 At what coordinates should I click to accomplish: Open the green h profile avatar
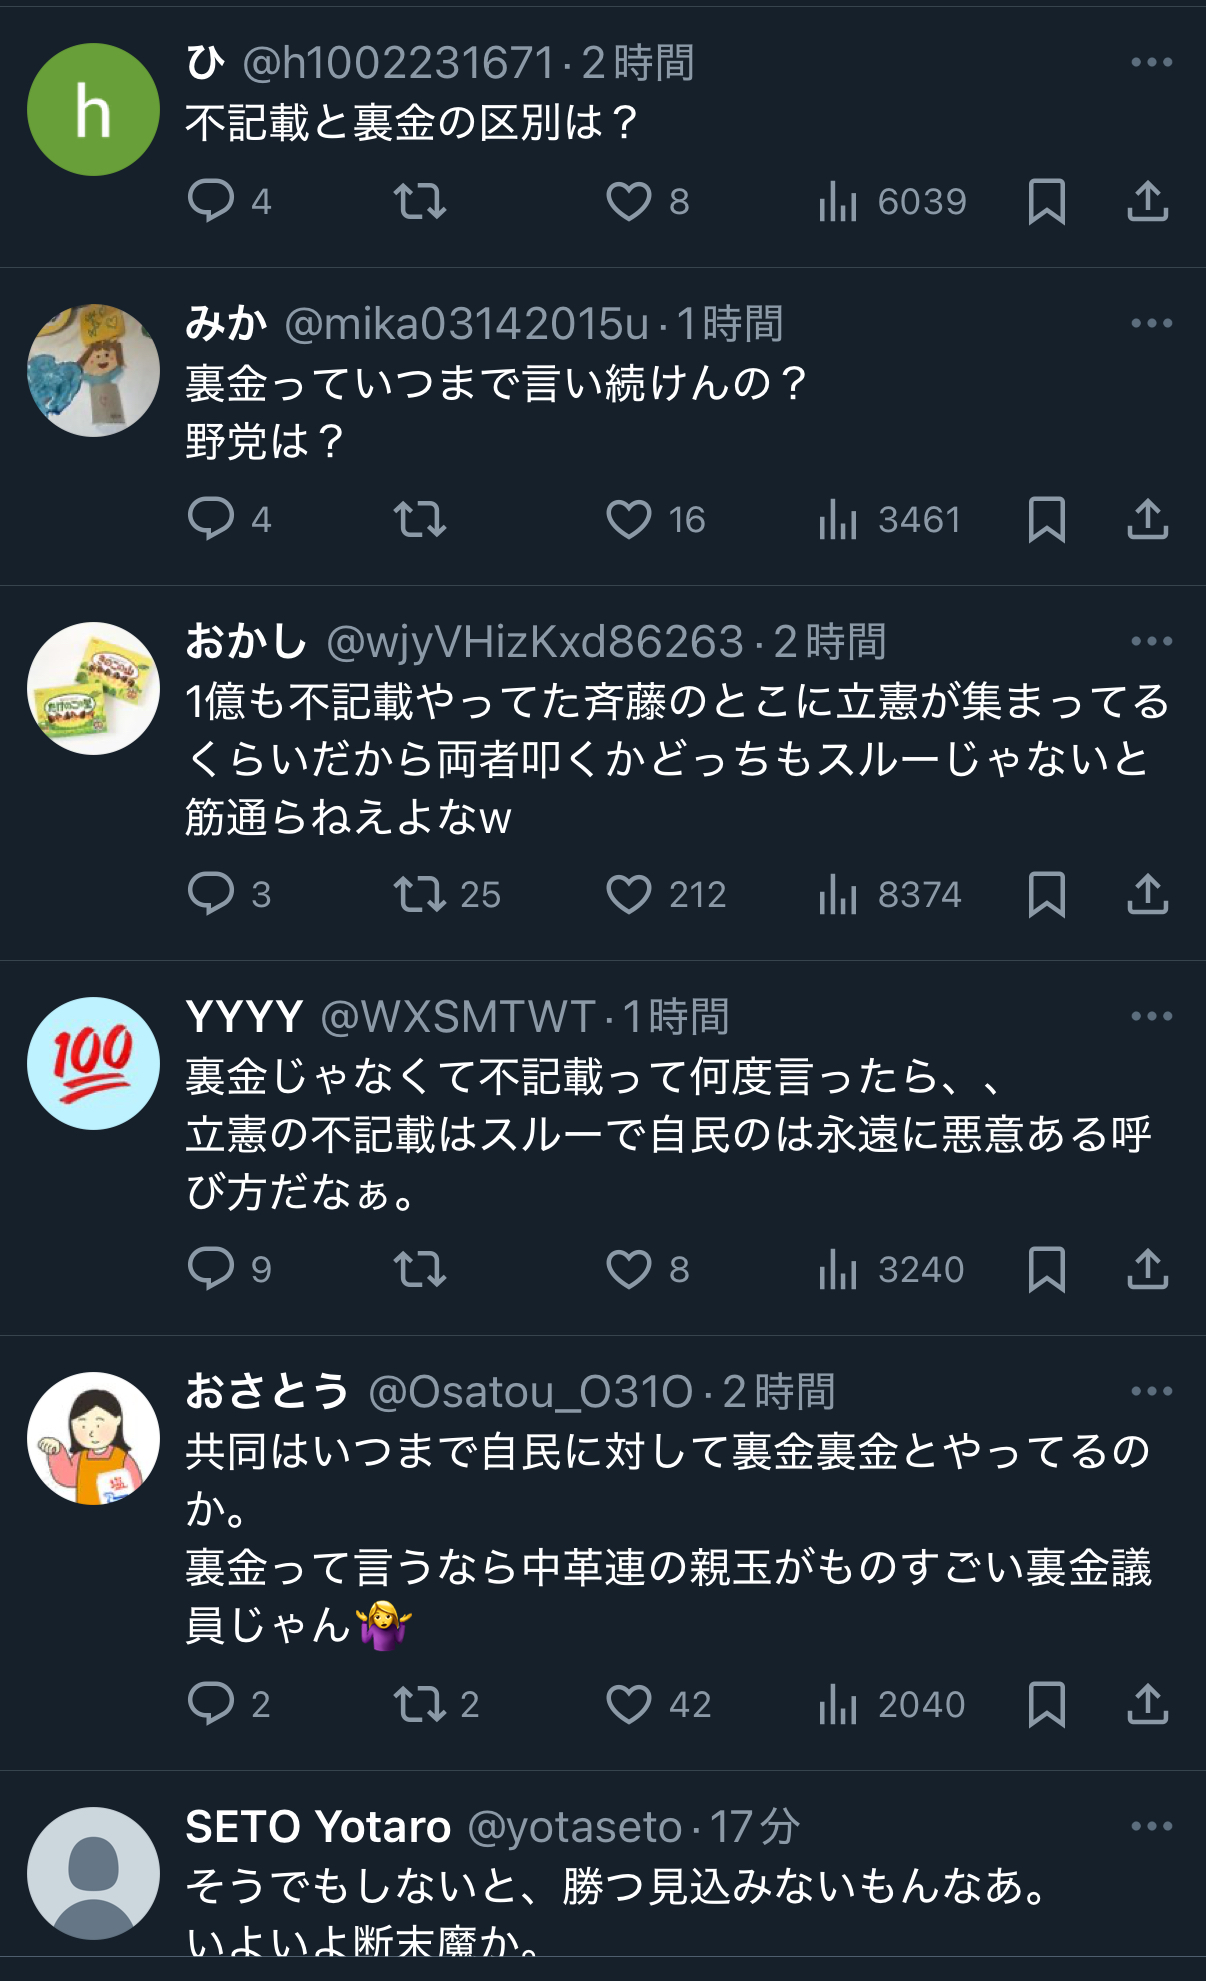click(93, 109)
